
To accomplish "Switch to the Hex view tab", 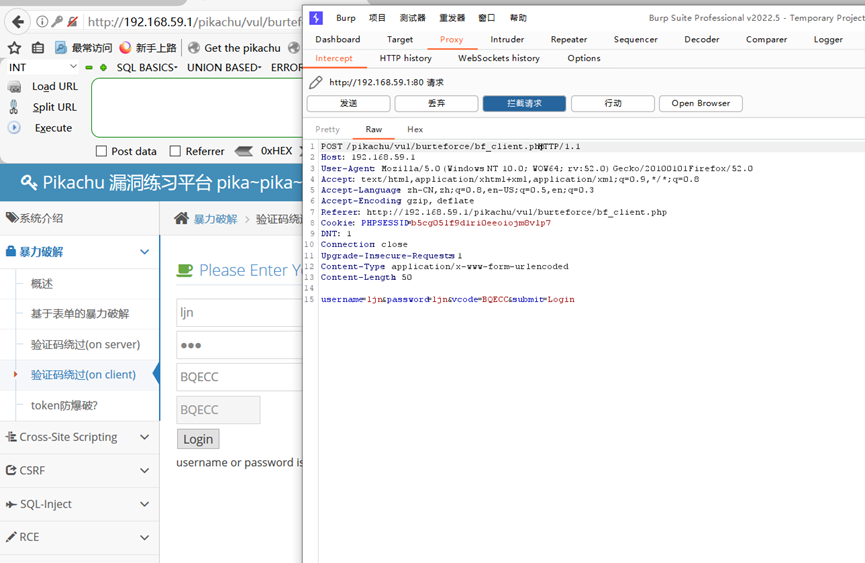I will [x=415, y=129].
